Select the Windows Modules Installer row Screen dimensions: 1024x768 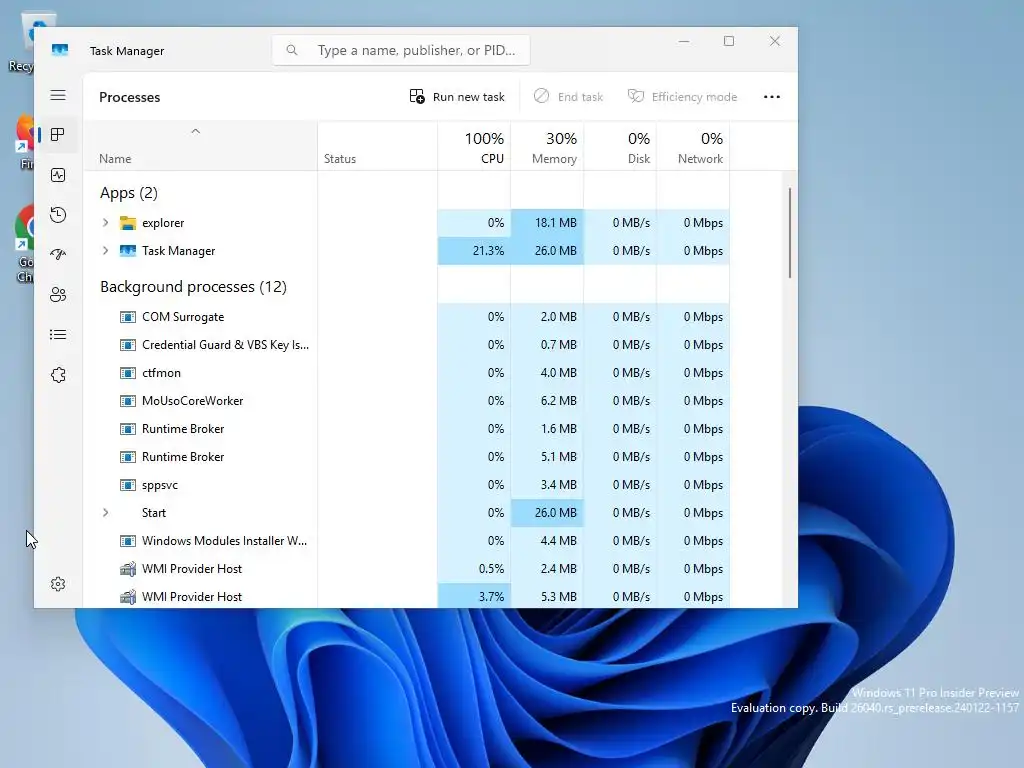407,541
